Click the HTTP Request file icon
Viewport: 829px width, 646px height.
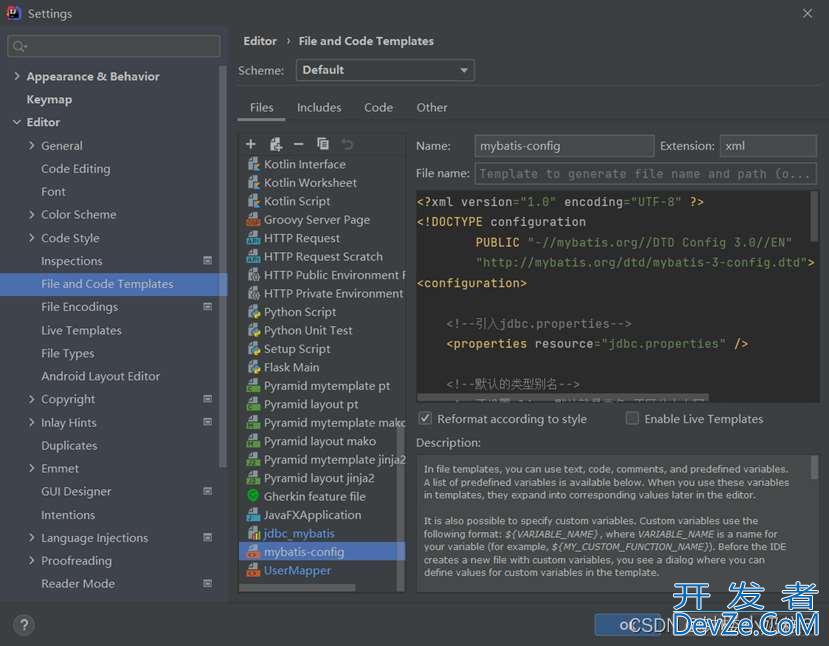point(254,238)
